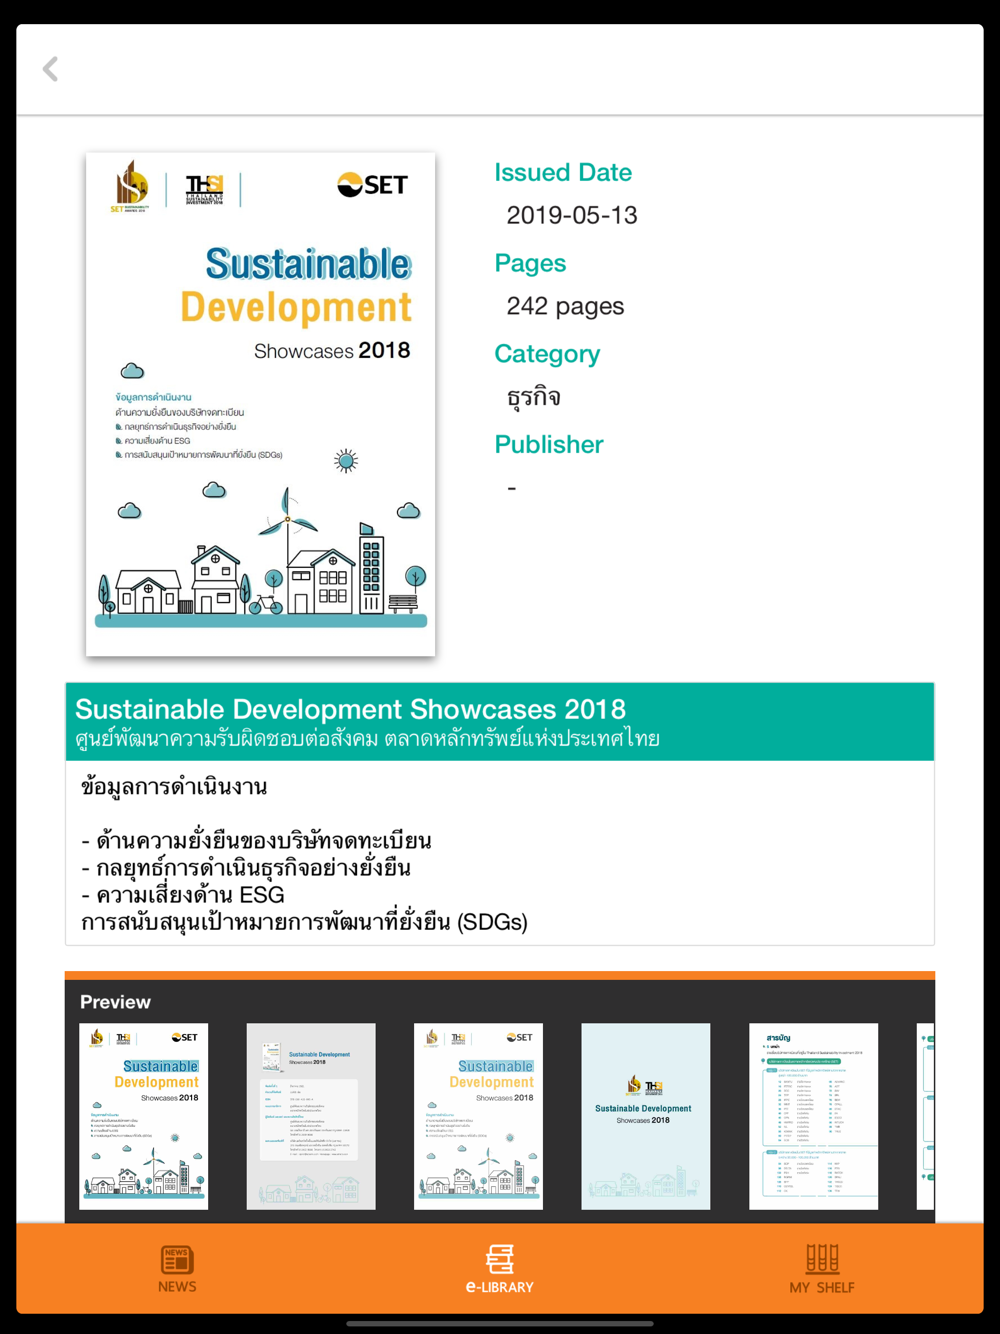Image resolution: width=1000 pixels, height=1334 pixels.
Task: Select the Thai author subtitle line
Action: pyautogui.click(x=367, y=739)
